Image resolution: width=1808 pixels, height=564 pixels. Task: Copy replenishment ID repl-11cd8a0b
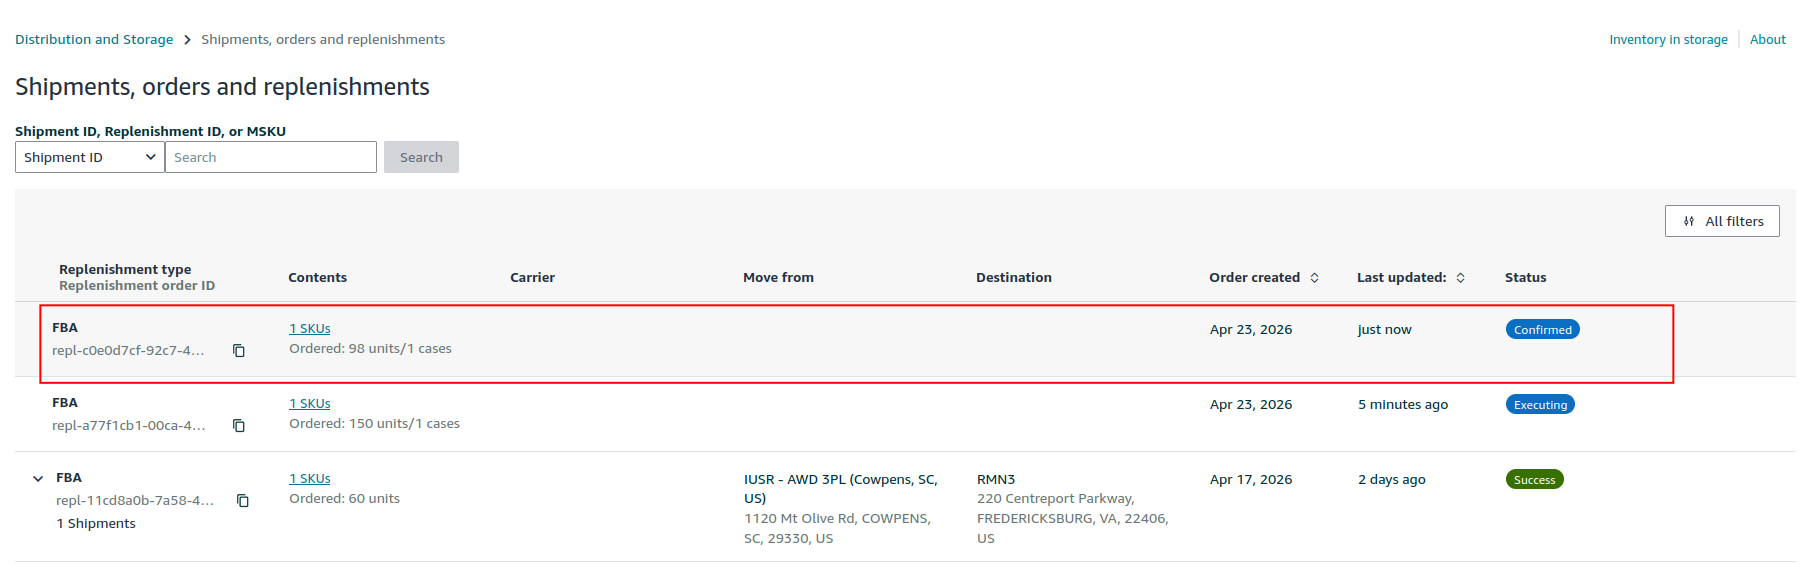[x=243, y=501]
